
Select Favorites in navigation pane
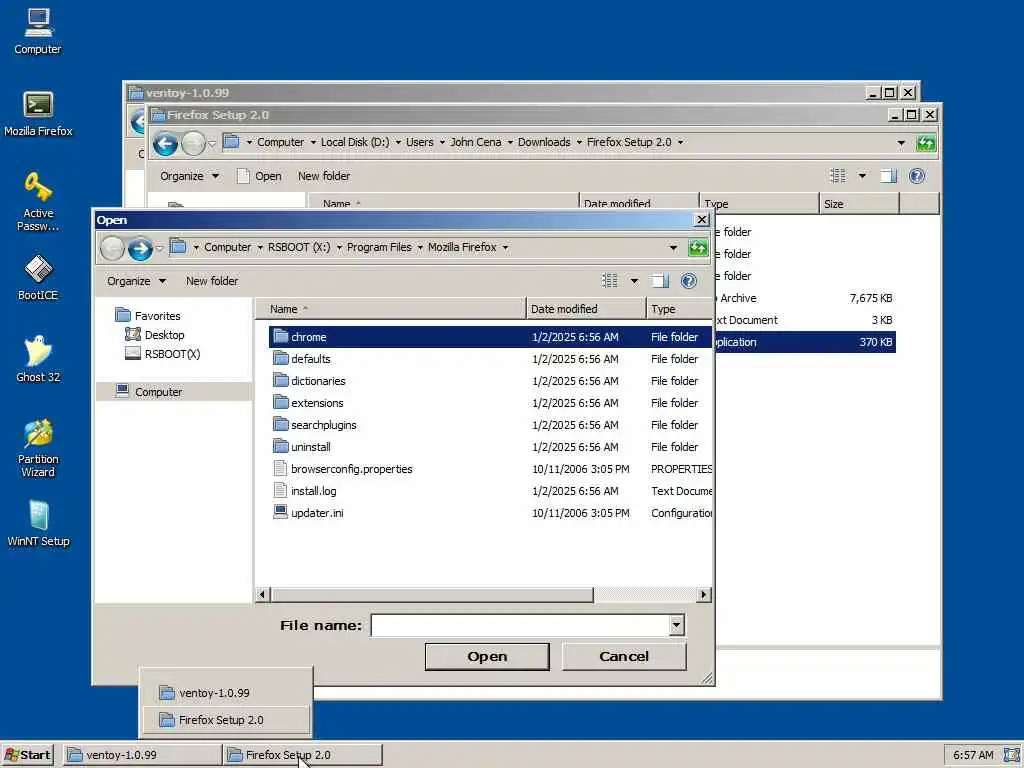148,315
